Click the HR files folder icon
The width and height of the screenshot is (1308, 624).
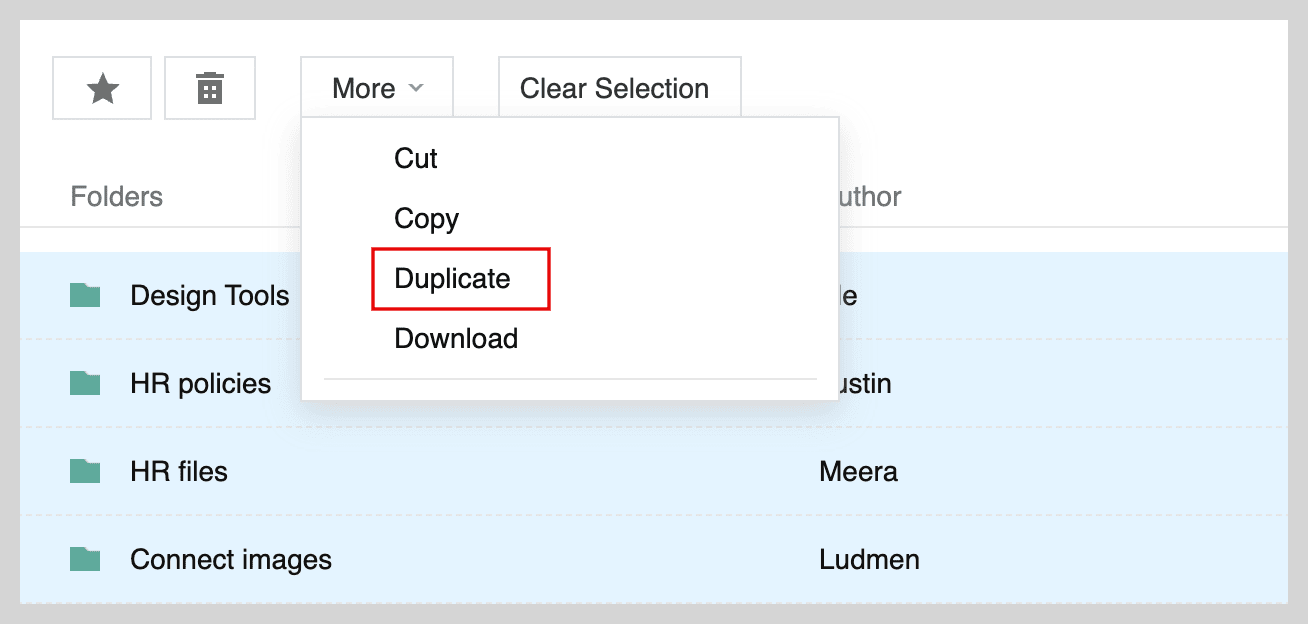pyautogui.click(x=85, y=471)
